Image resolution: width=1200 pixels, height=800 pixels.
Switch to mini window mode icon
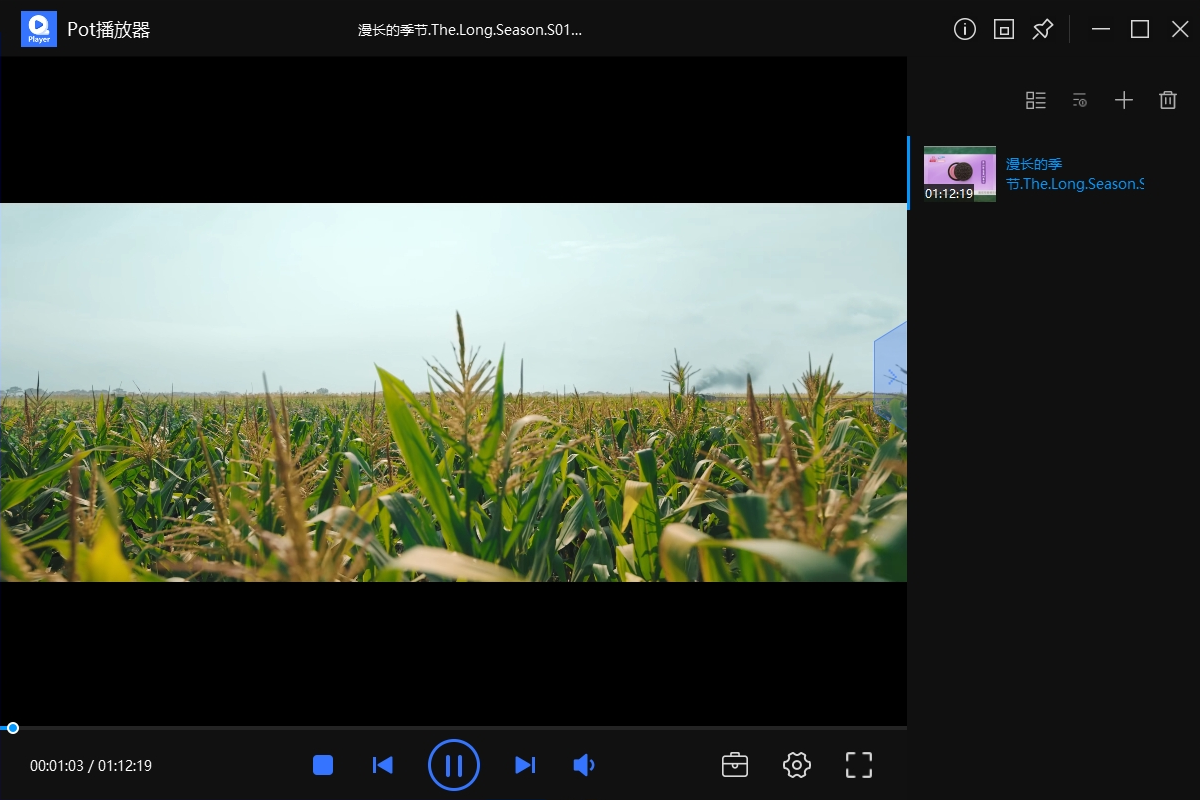[x=1004, y=29]
